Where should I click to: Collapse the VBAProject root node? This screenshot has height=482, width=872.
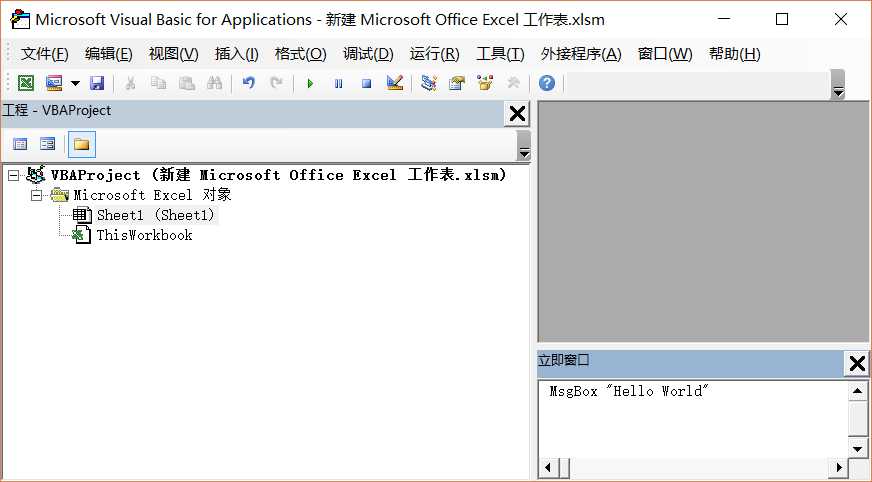click(x=13, y=176)
